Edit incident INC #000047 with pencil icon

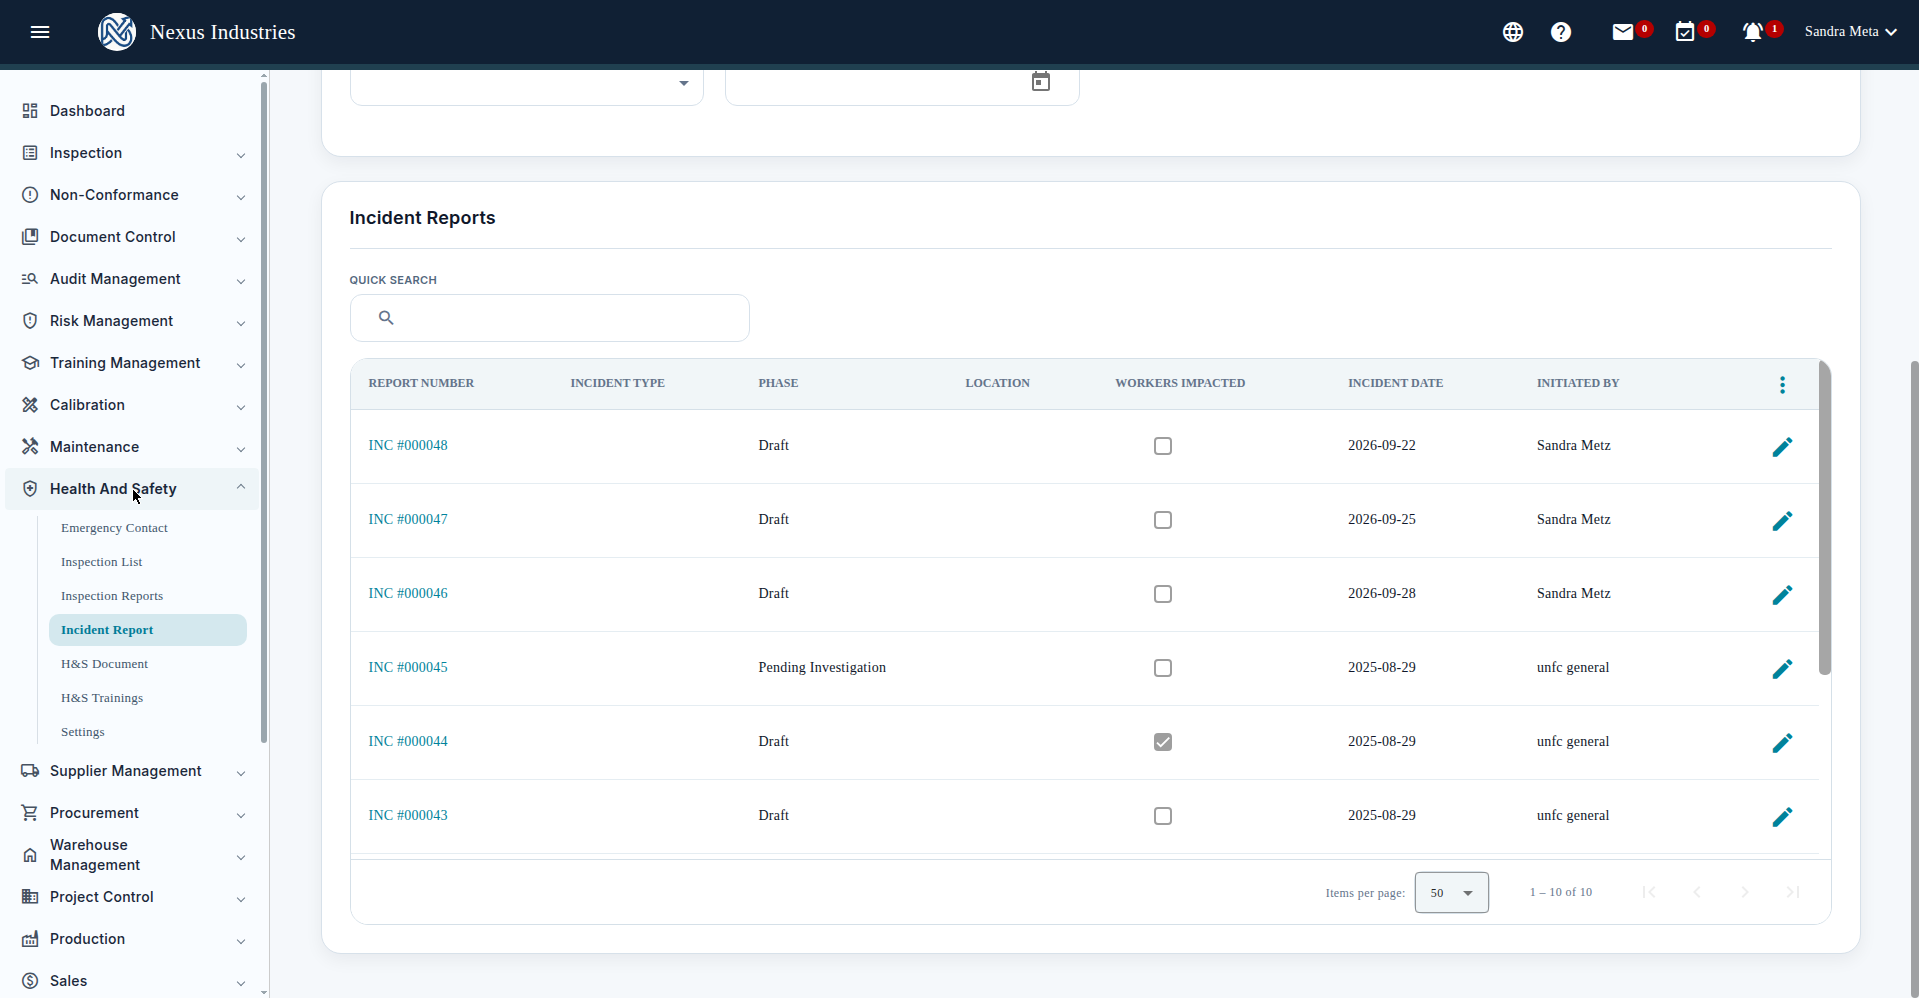coord(1782,521)
